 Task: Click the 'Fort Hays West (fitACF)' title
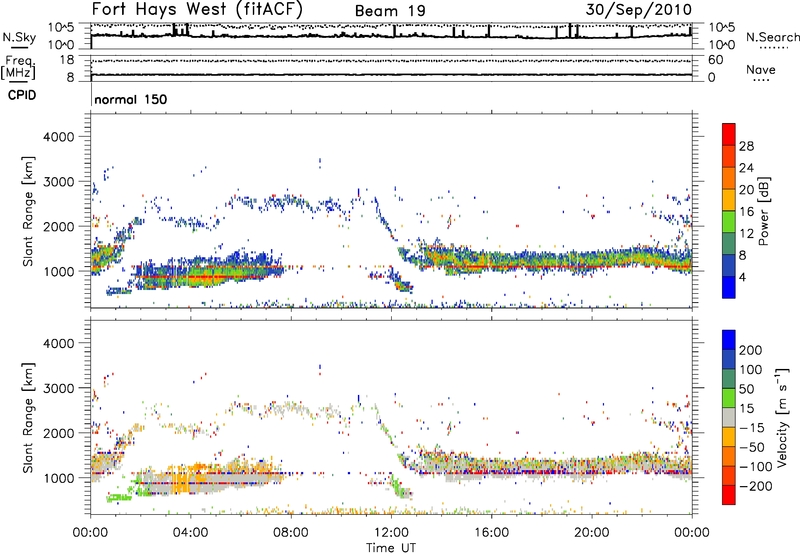coord(197,9)
